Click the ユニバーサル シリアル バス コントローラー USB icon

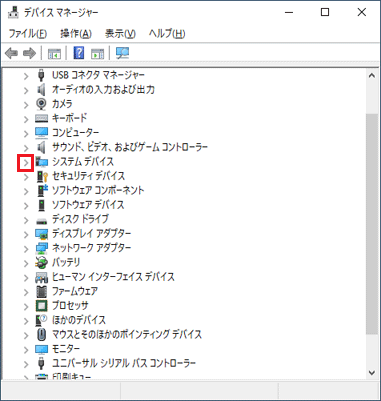[x=41, y=363]
